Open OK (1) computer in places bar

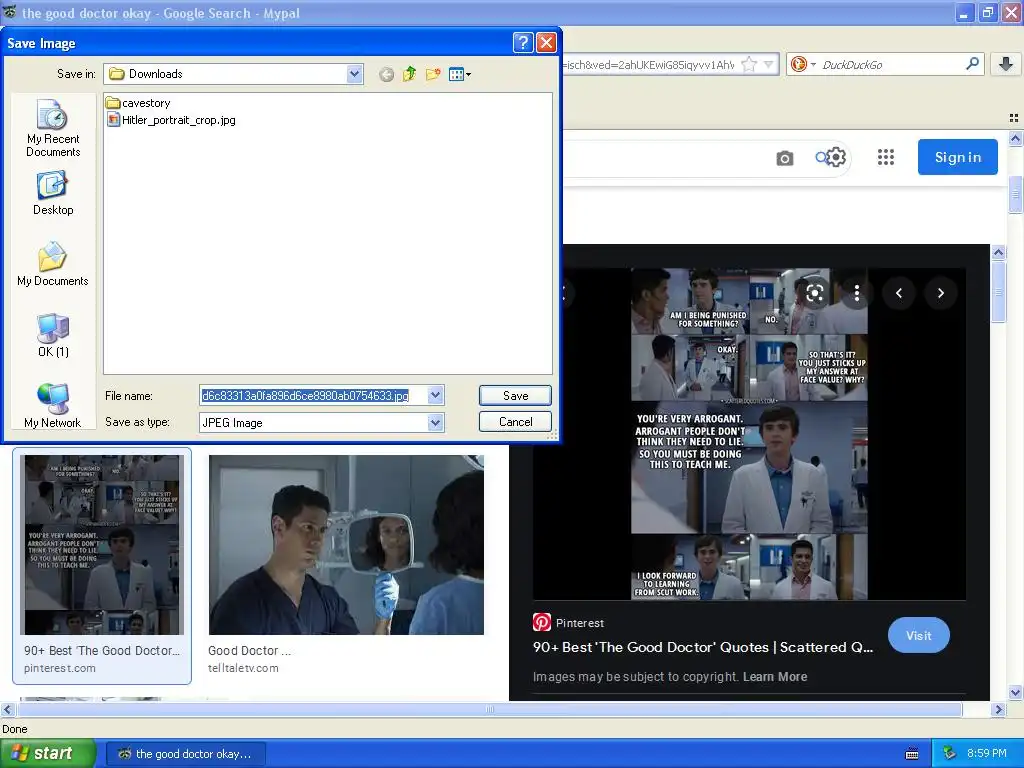tap(53, 335)
